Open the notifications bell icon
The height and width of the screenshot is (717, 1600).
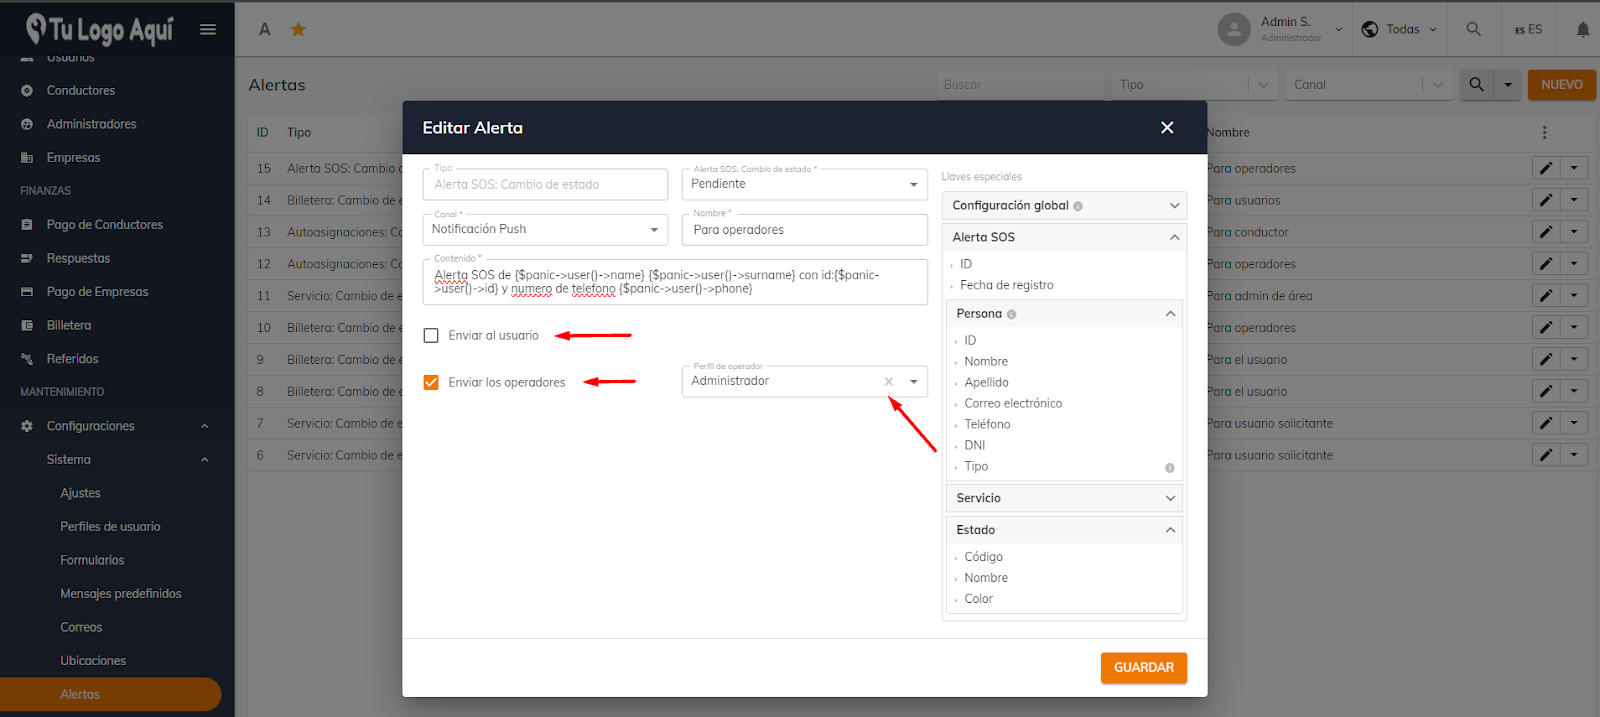[x=1583, y=29]
